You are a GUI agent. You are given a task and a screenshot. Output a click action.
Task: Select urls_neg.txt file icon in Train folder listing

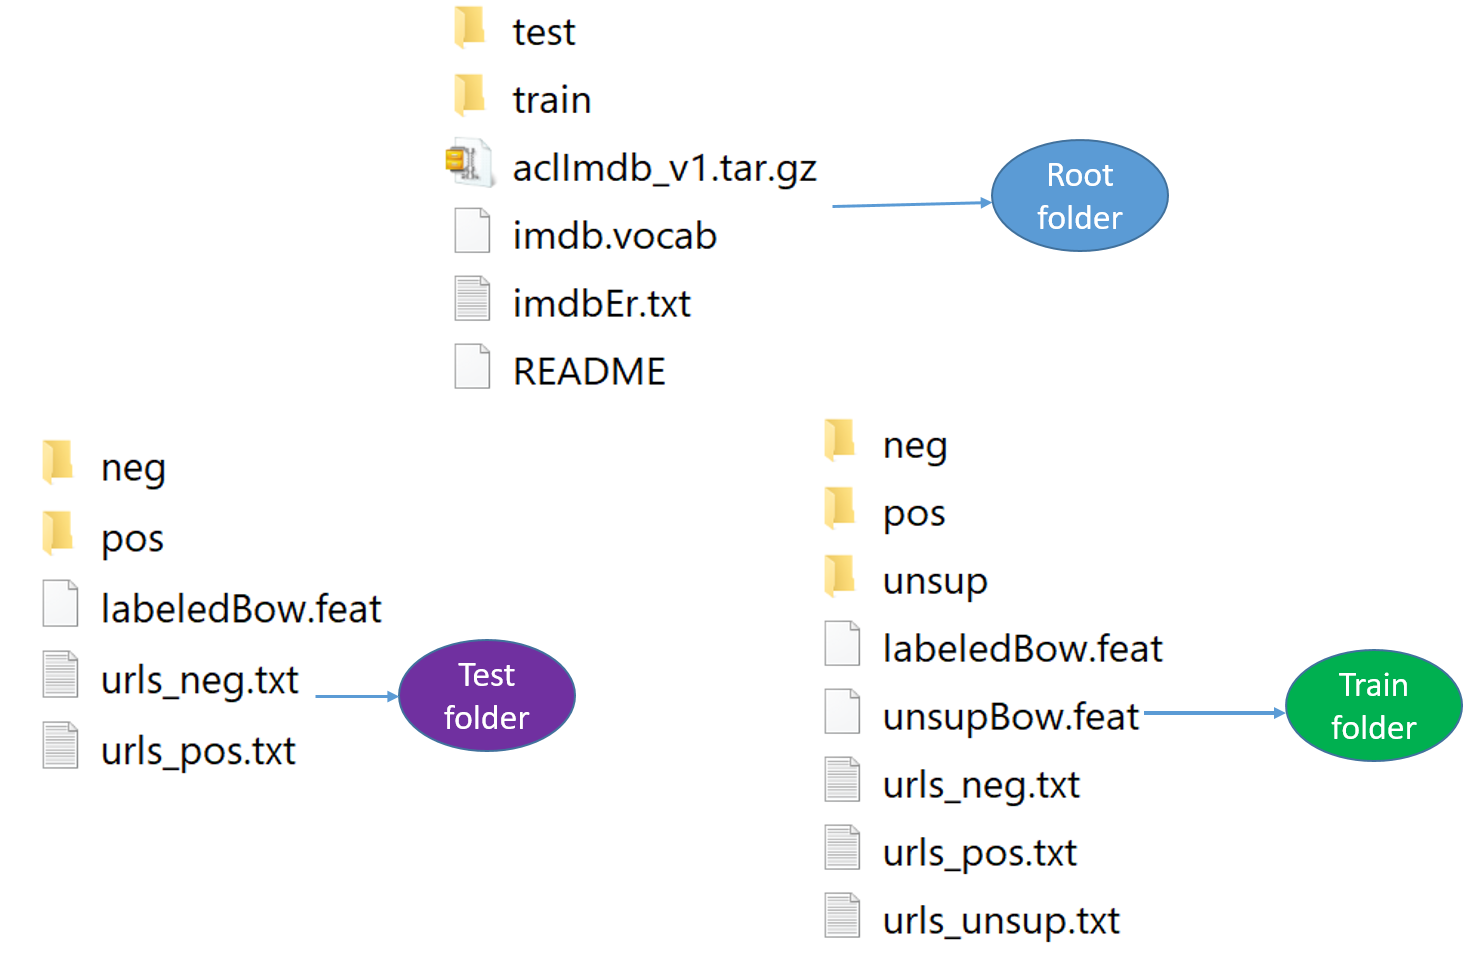coord(842,780)
